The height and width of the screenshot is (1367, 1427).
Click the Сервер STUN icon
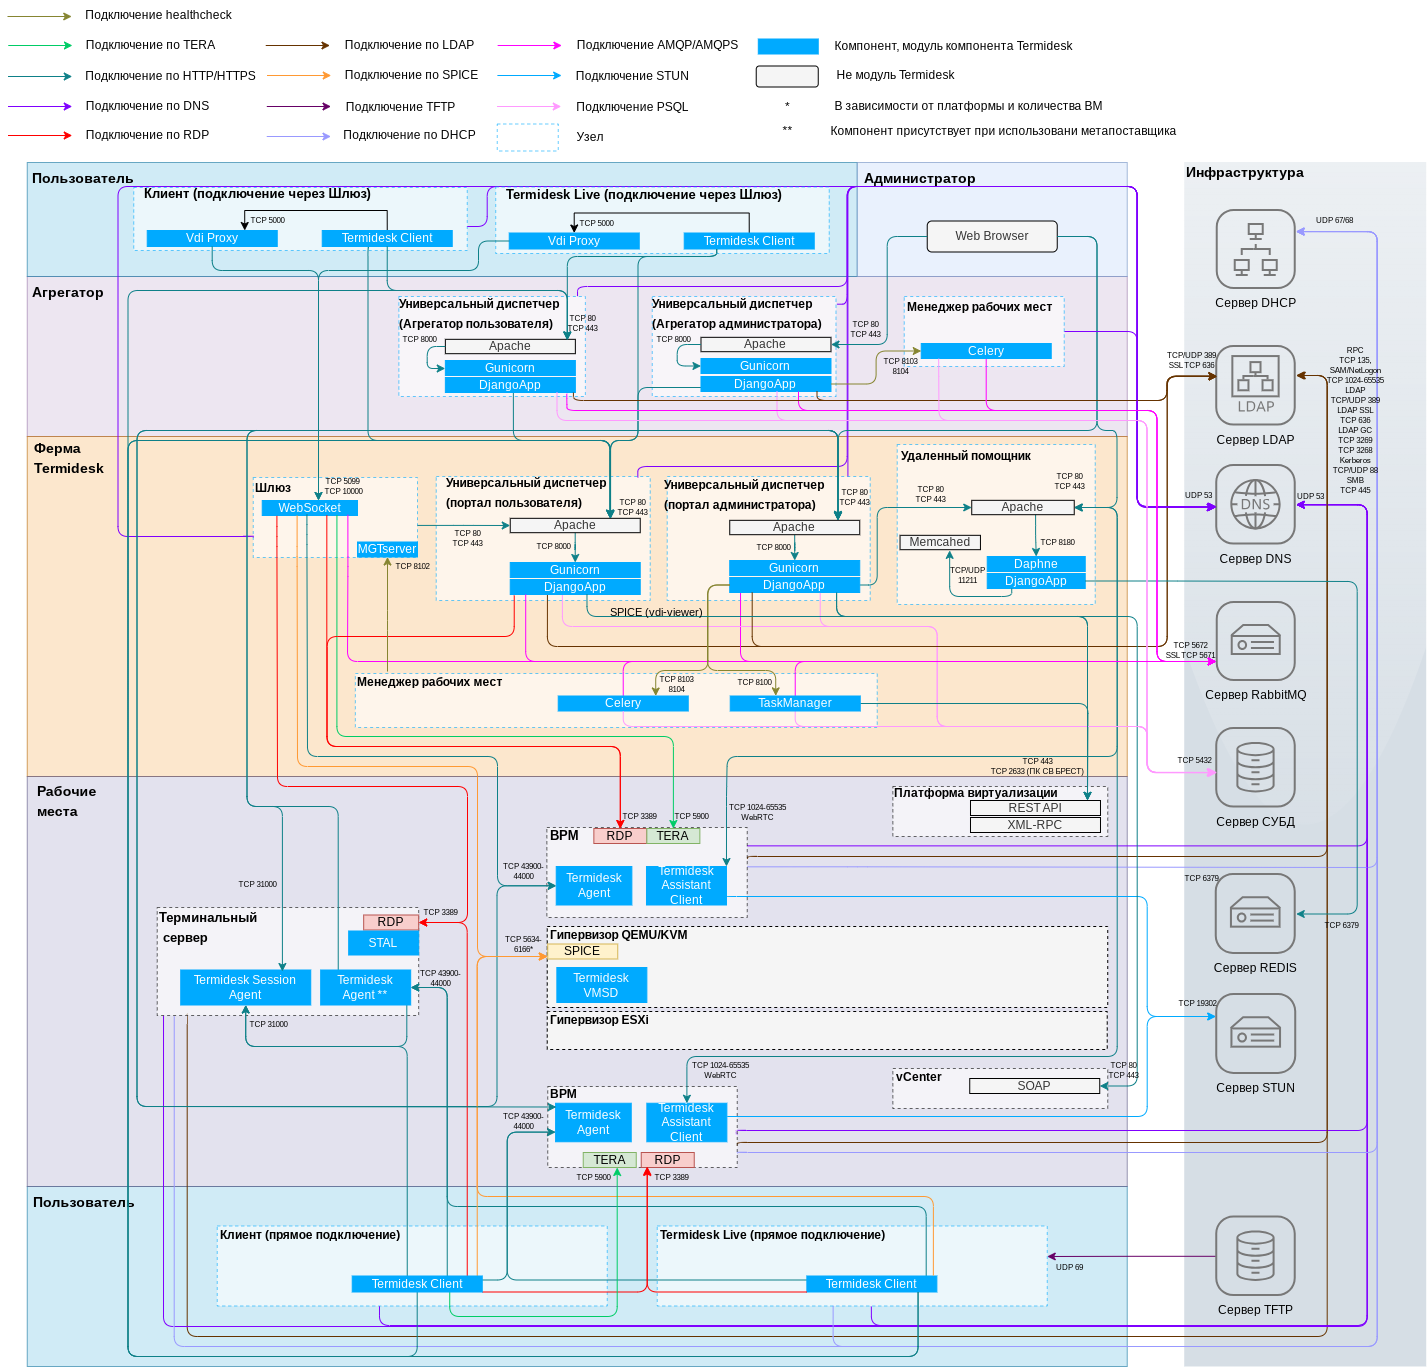[x=1255, y=1034]
